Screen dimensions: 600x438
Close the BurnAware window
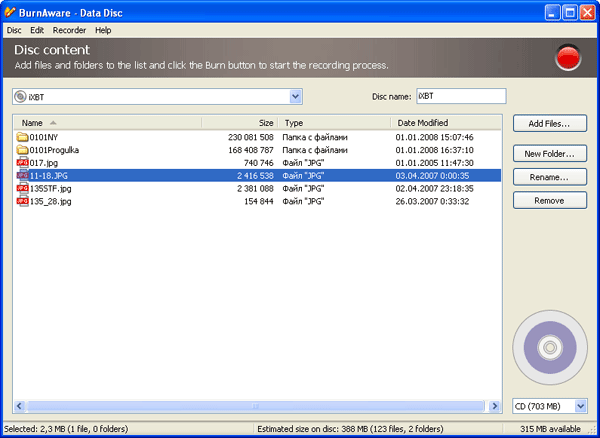click(587, 13)
